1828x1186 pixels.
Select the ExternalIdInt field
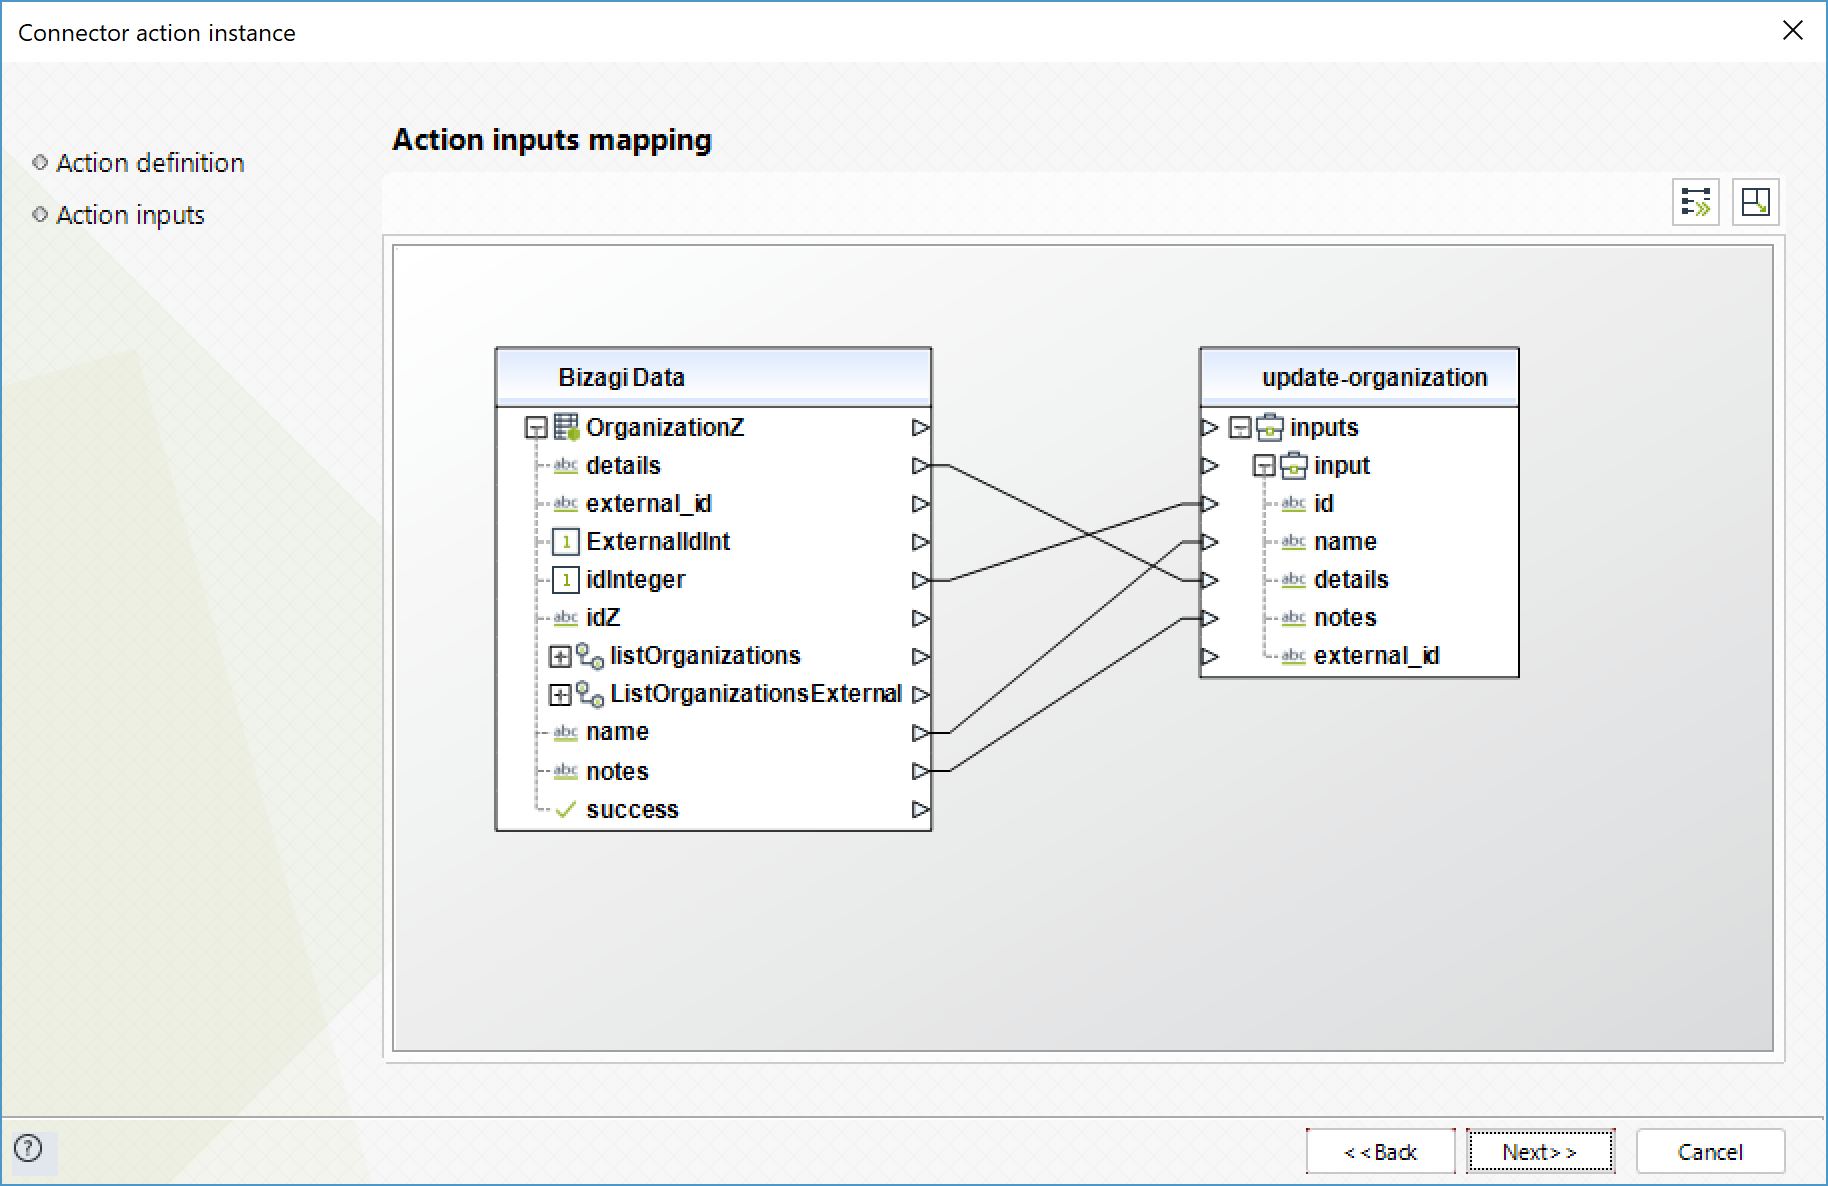658,542
